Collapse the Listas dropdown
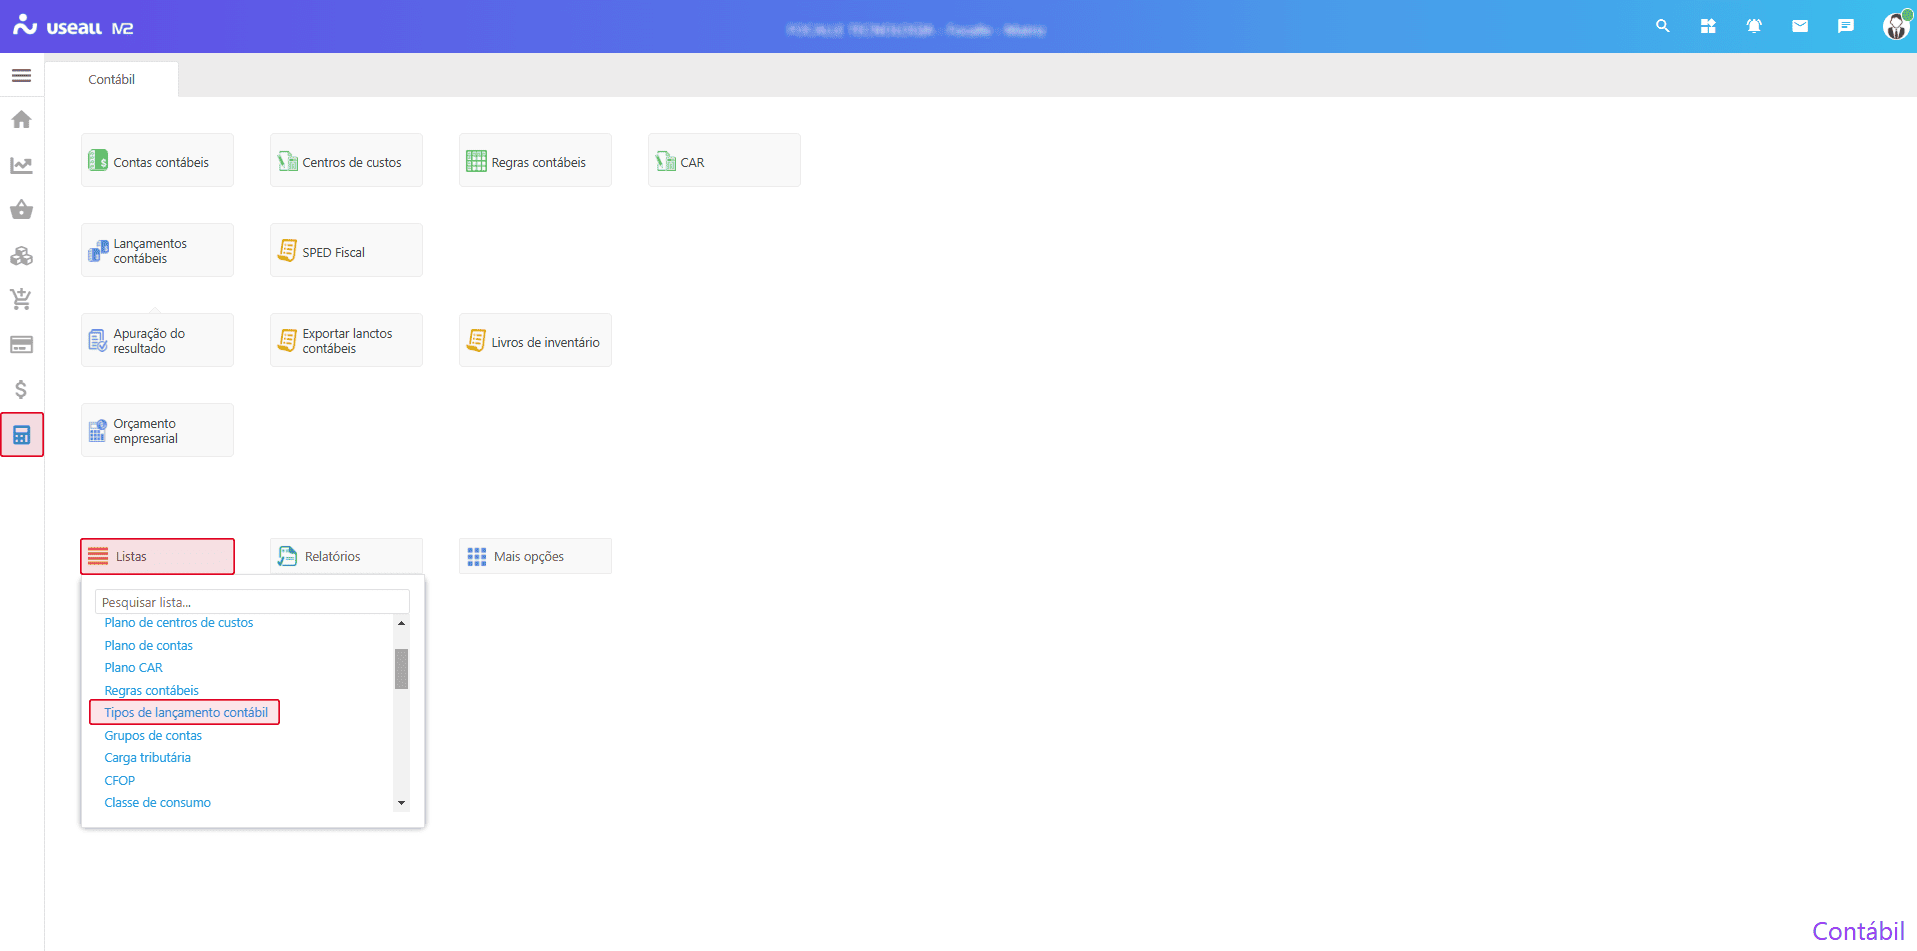 coord(157,556)
